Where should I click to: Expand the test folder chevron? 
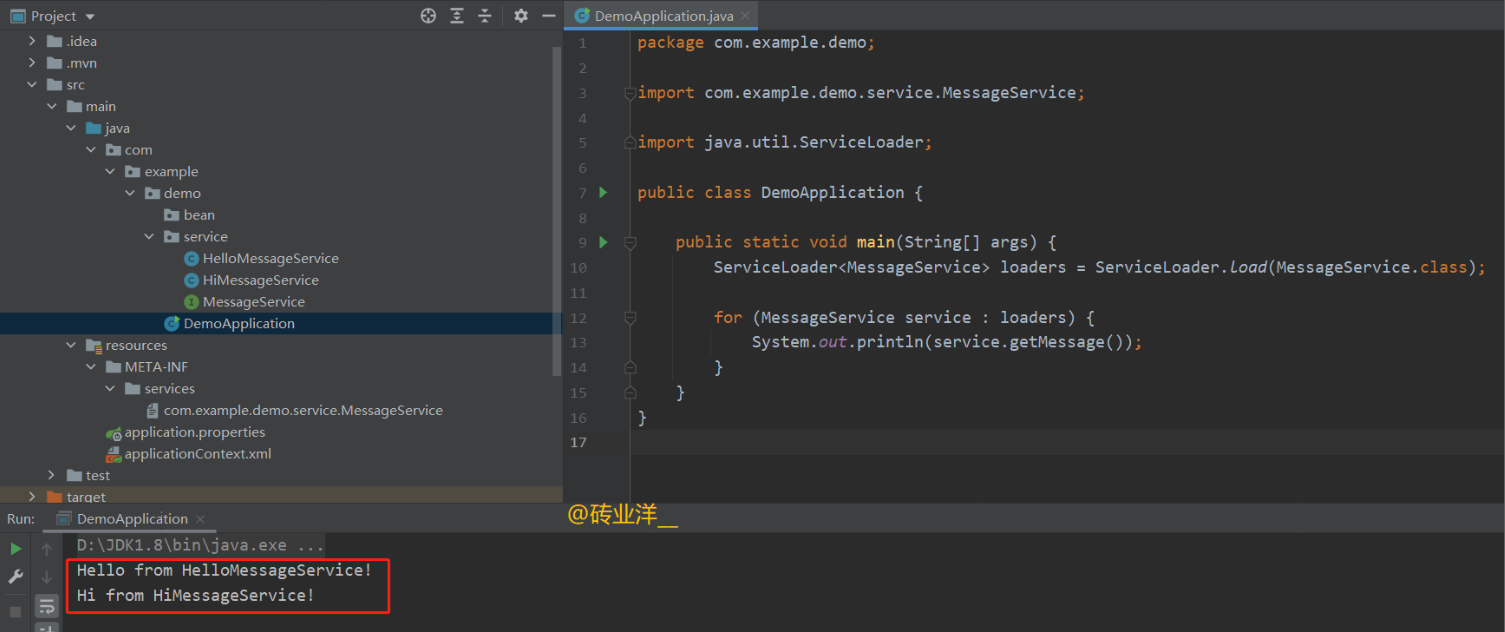point(50,475)
